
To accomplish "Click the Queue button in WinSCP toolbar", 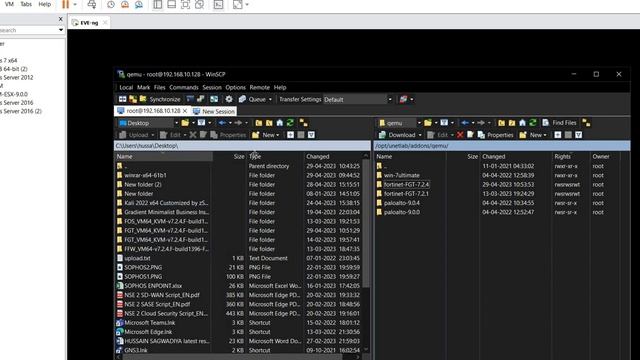I will click(253, 99).
